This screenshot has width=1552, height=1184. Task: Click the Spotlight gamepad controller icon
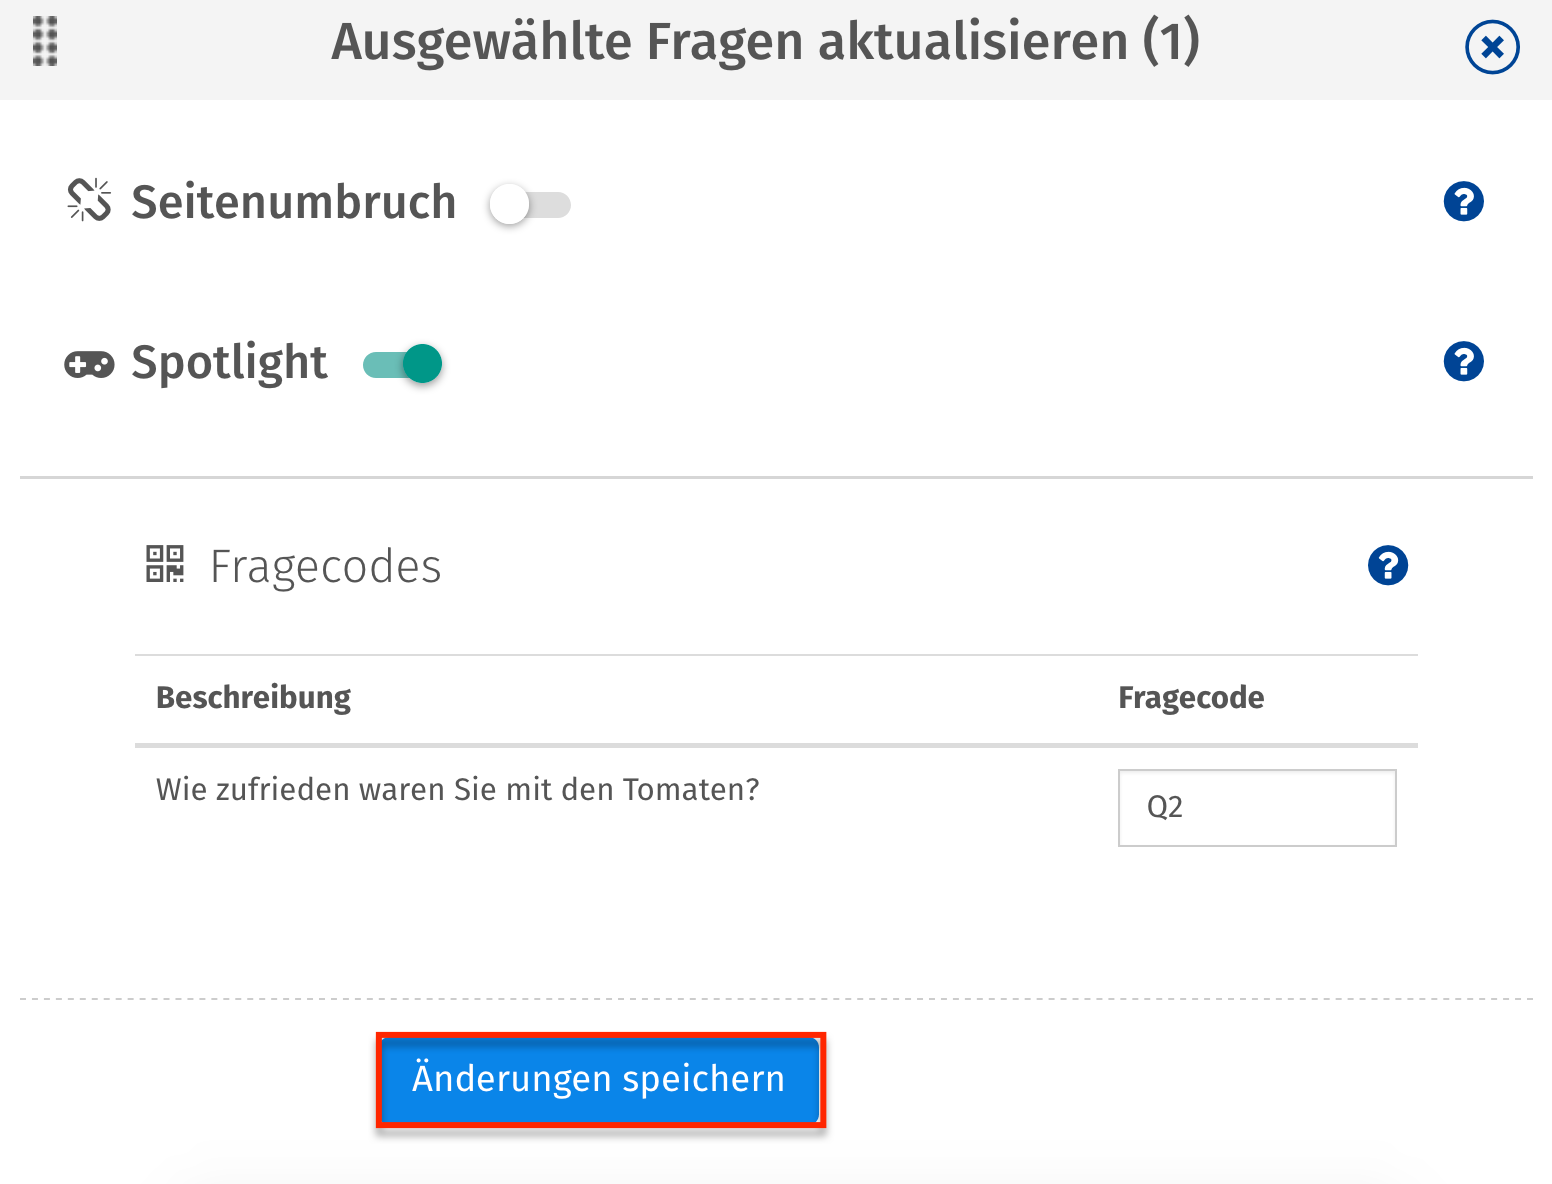pos(89,364)
